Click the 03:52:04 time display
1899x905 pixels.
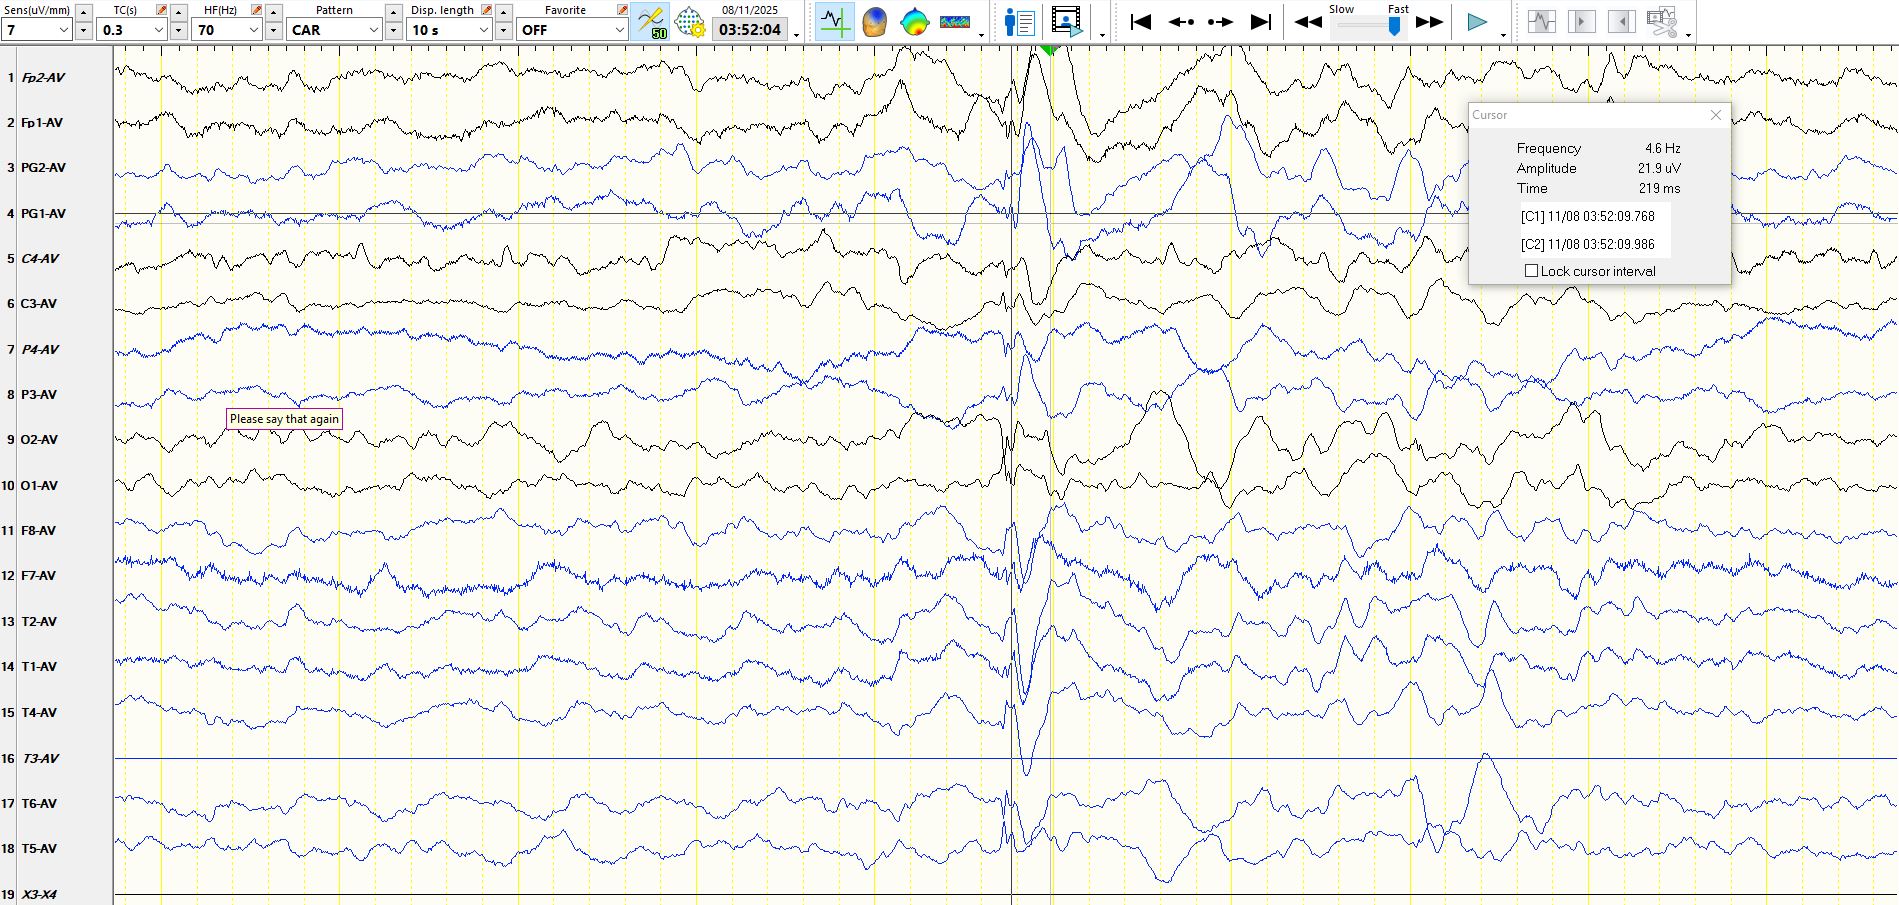750,30
